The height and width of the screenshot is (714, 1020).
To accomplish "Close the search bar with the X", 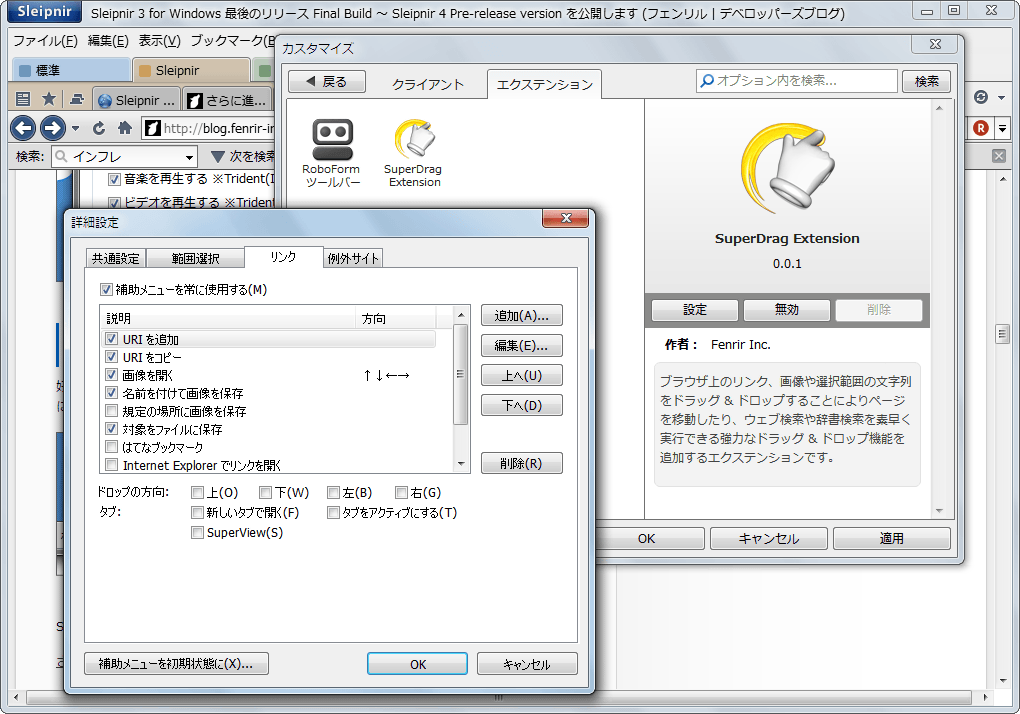I will [x=999, y=156].
